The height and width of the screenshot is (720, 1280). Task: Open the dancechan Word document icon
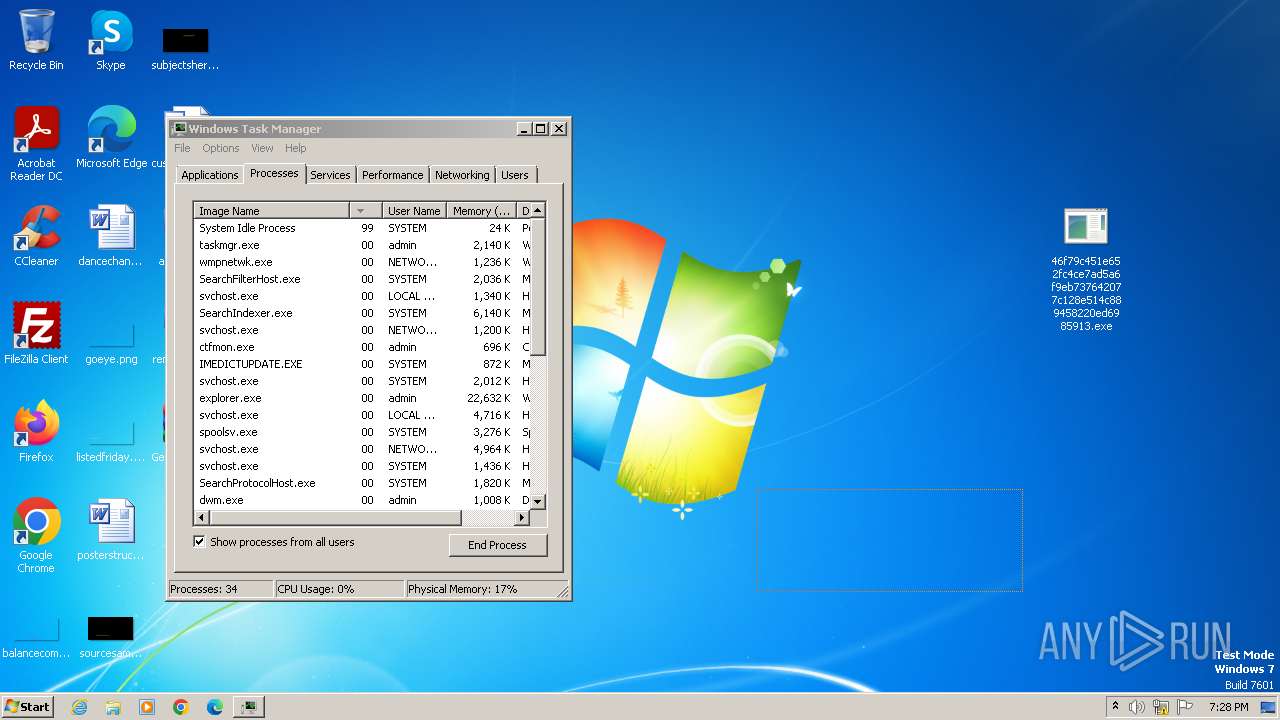111,236
